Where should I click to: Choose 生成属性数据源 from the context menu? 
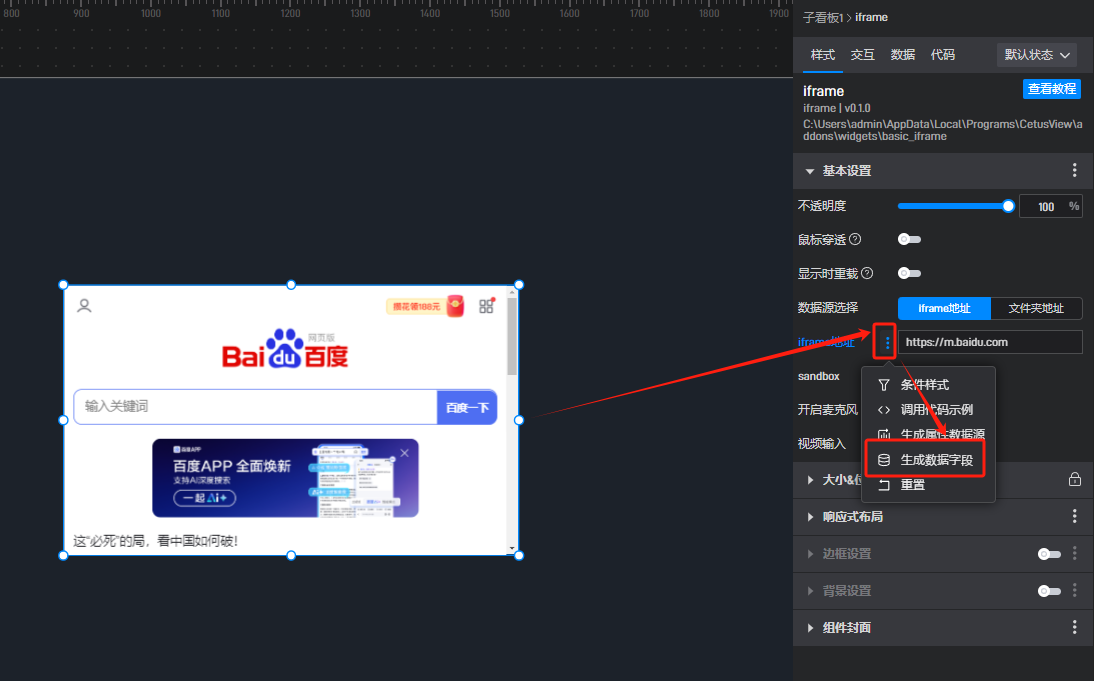(x=928, y=434)
